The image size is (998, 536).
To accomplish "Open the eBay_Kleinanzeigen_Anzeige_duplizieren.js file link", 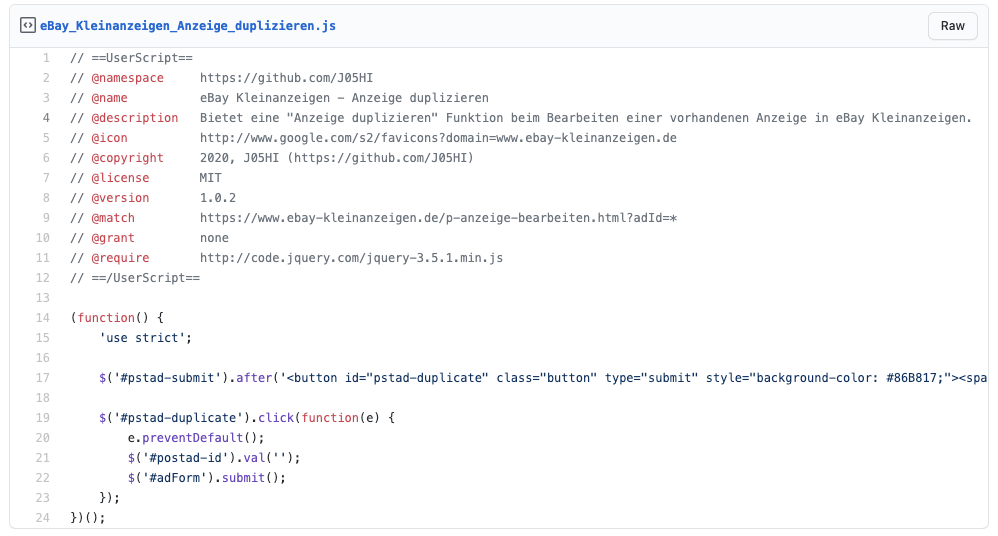I will (x=188, y=26).
